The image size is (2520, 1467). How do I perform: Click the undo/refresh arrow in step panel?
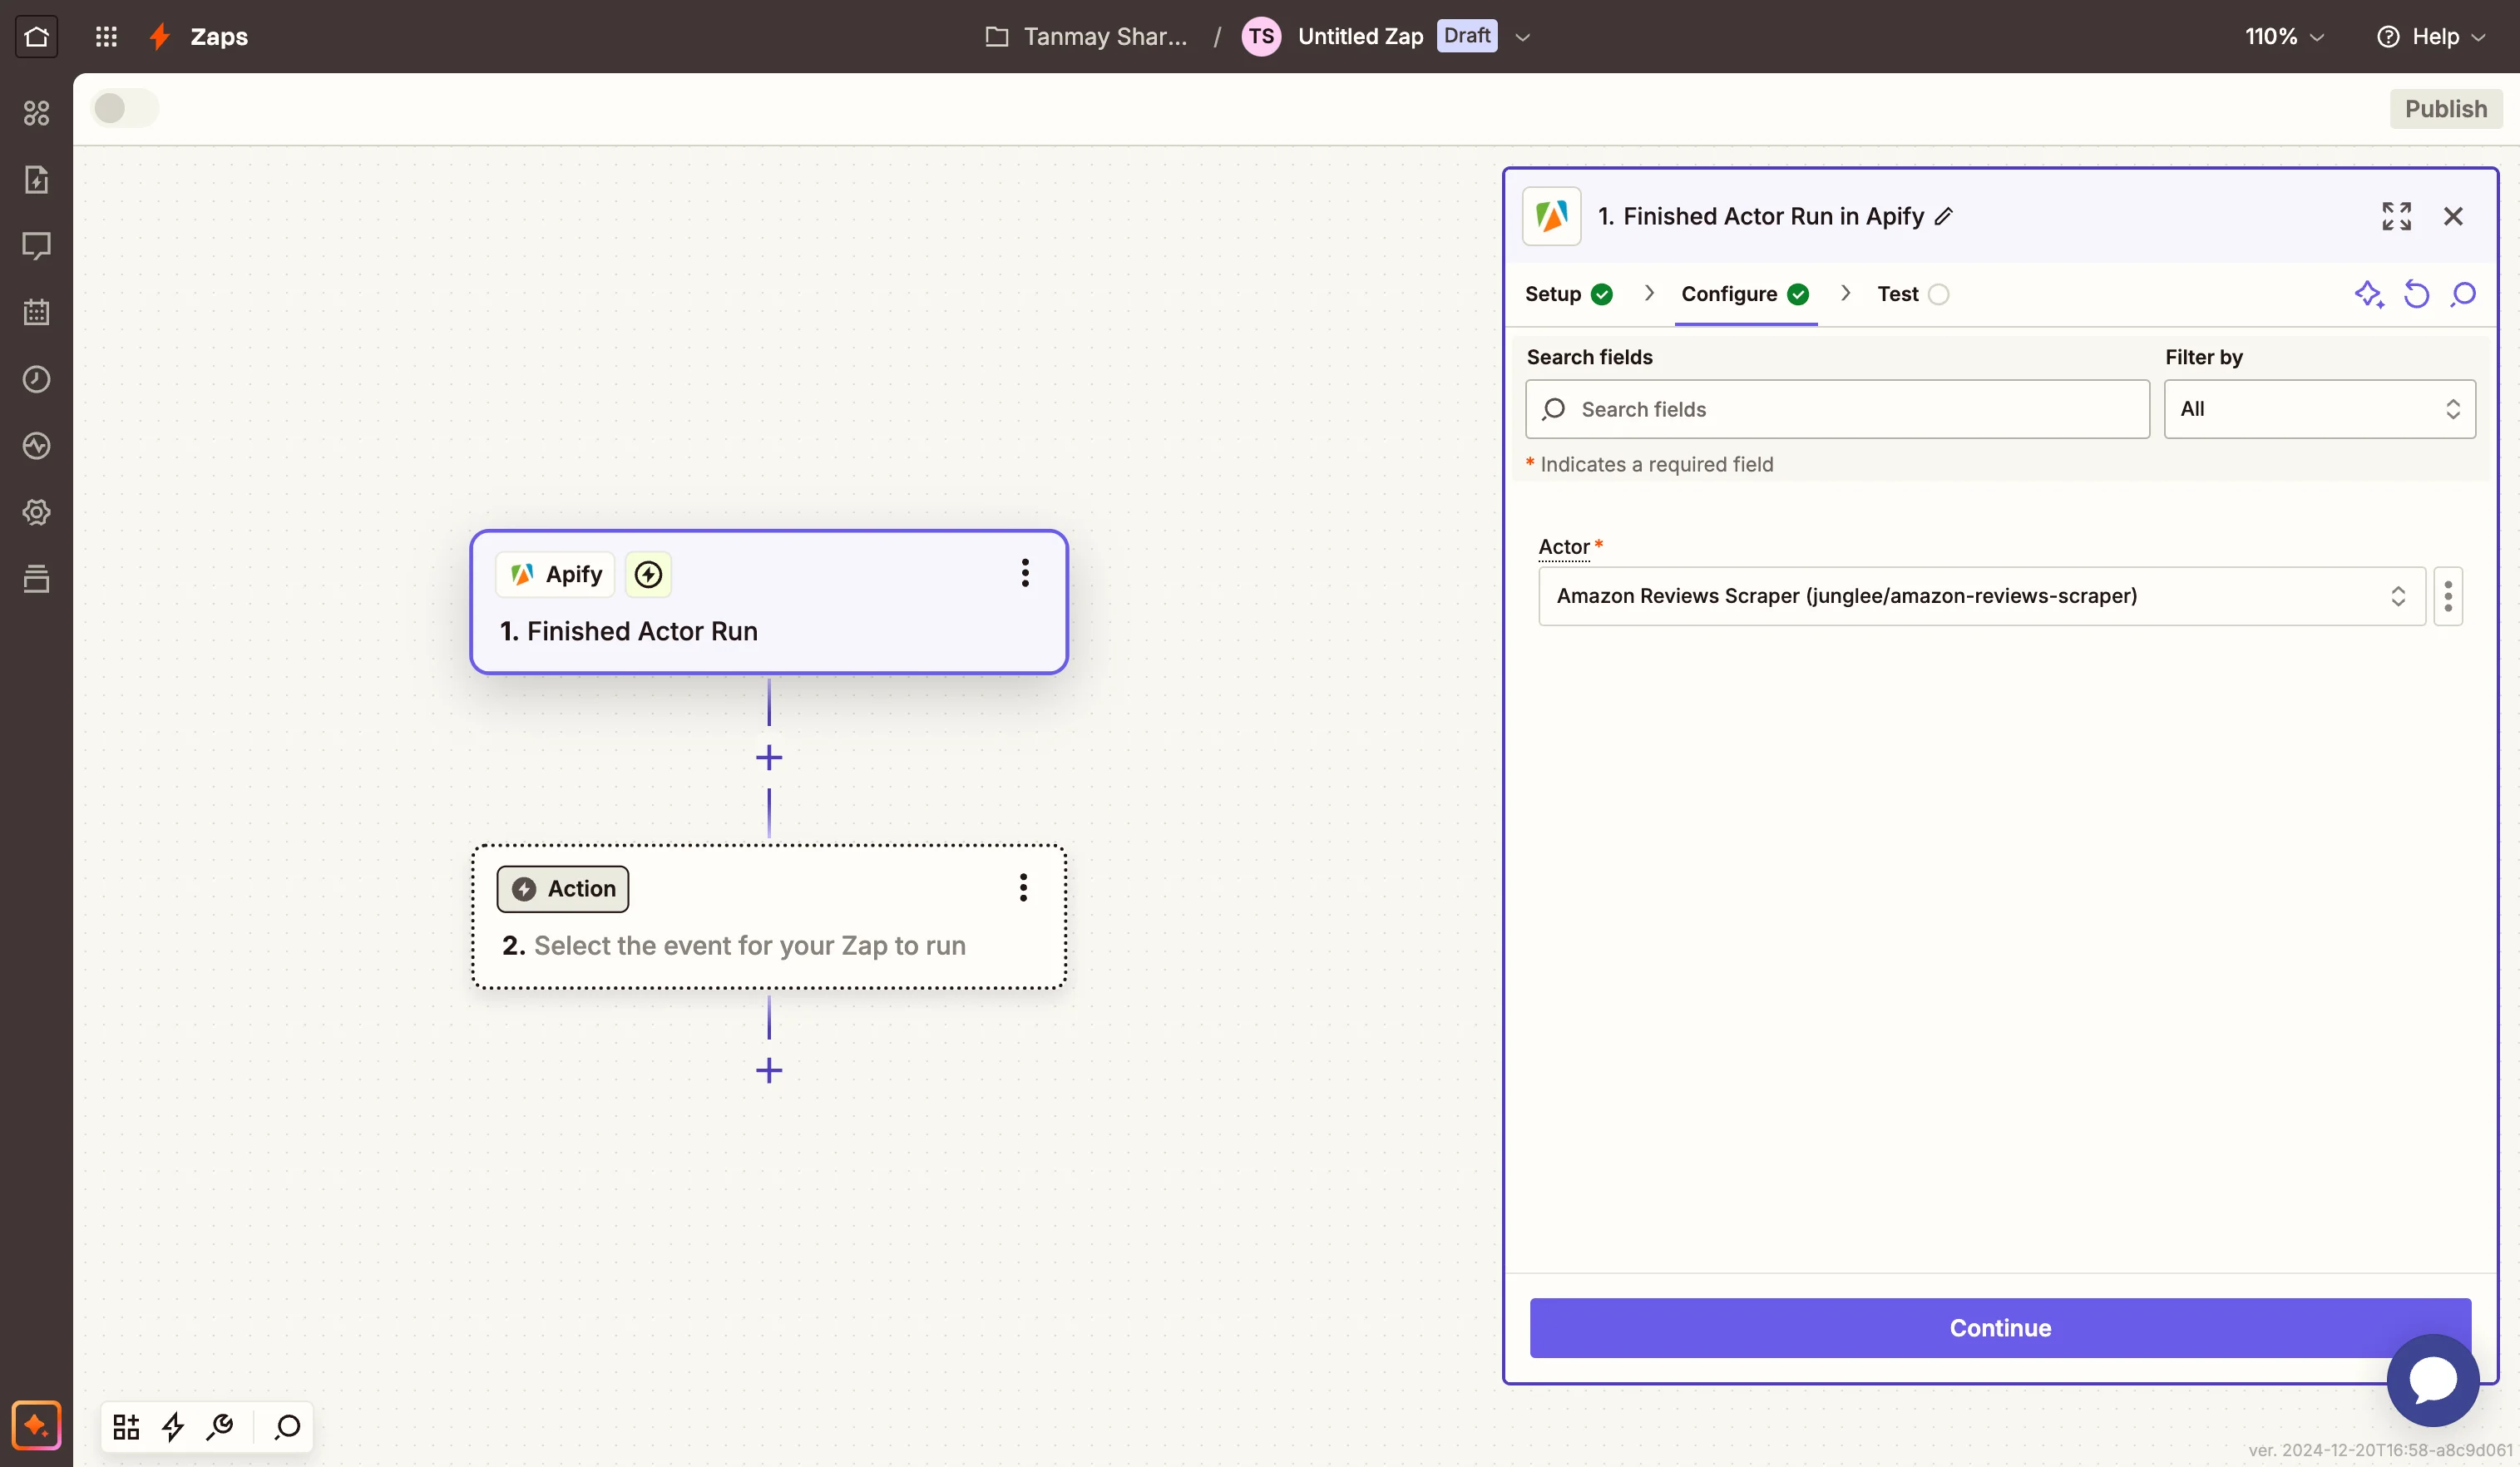[2416, 294]
